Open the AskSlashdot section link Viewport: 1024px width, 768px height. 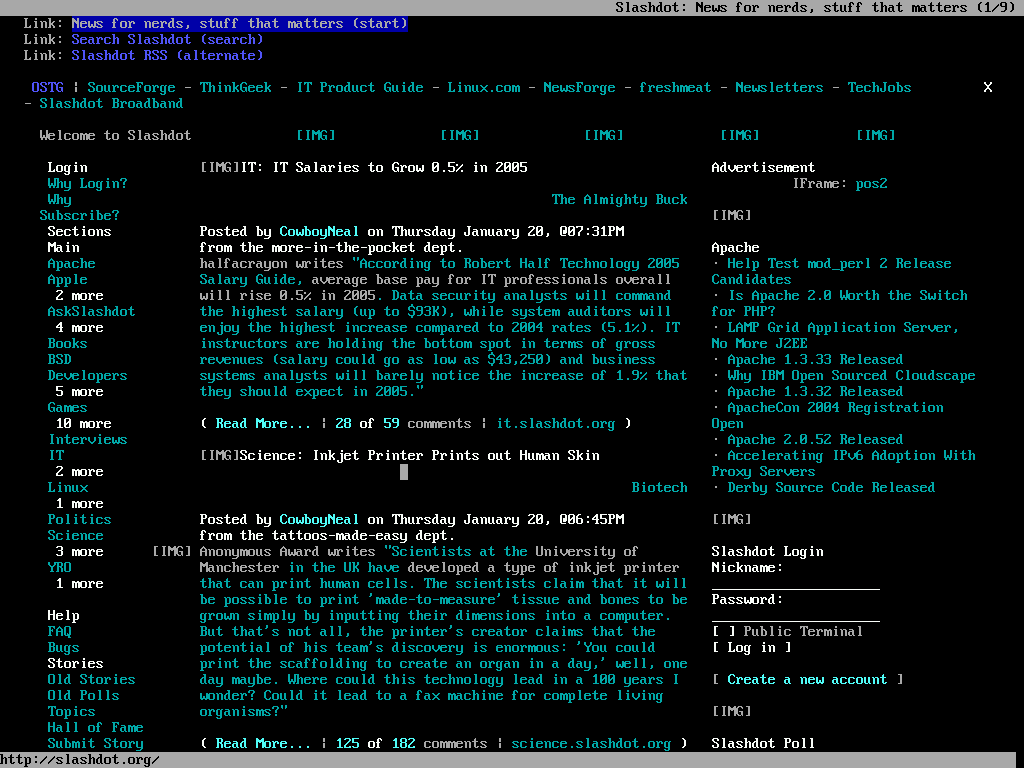(91, 312)
